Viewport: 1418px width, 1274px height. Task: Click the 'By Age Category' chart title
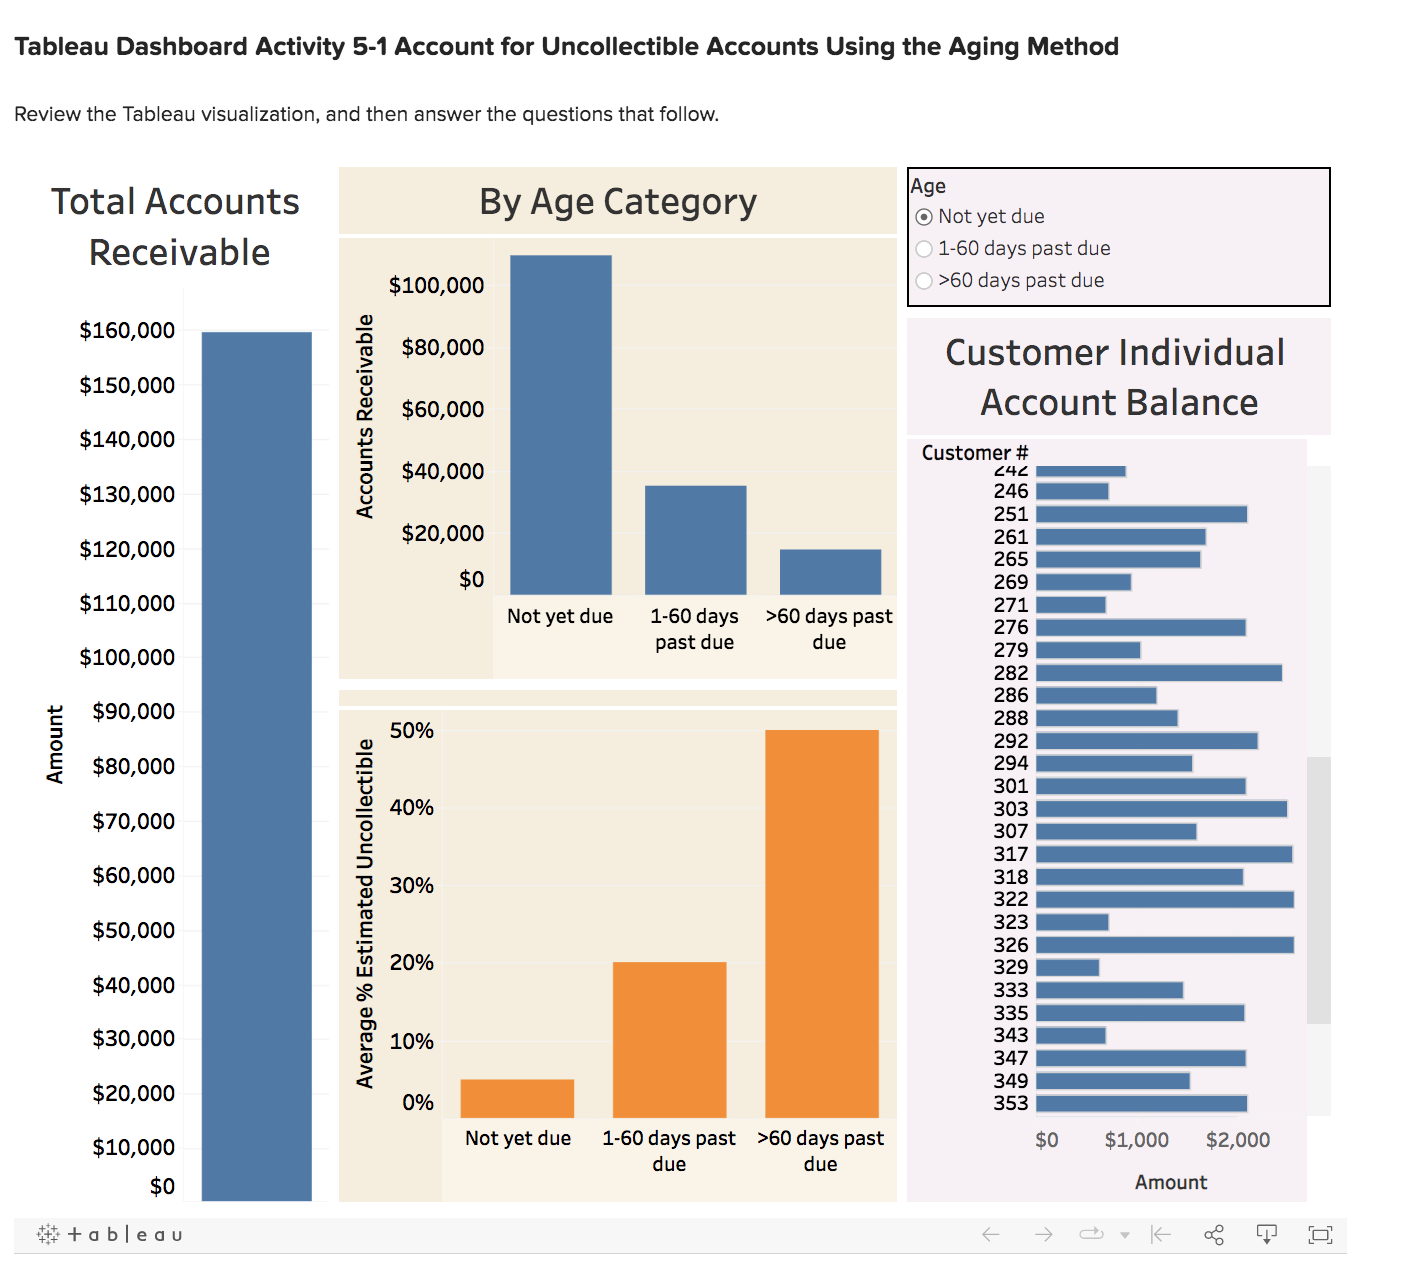[618, 201]
